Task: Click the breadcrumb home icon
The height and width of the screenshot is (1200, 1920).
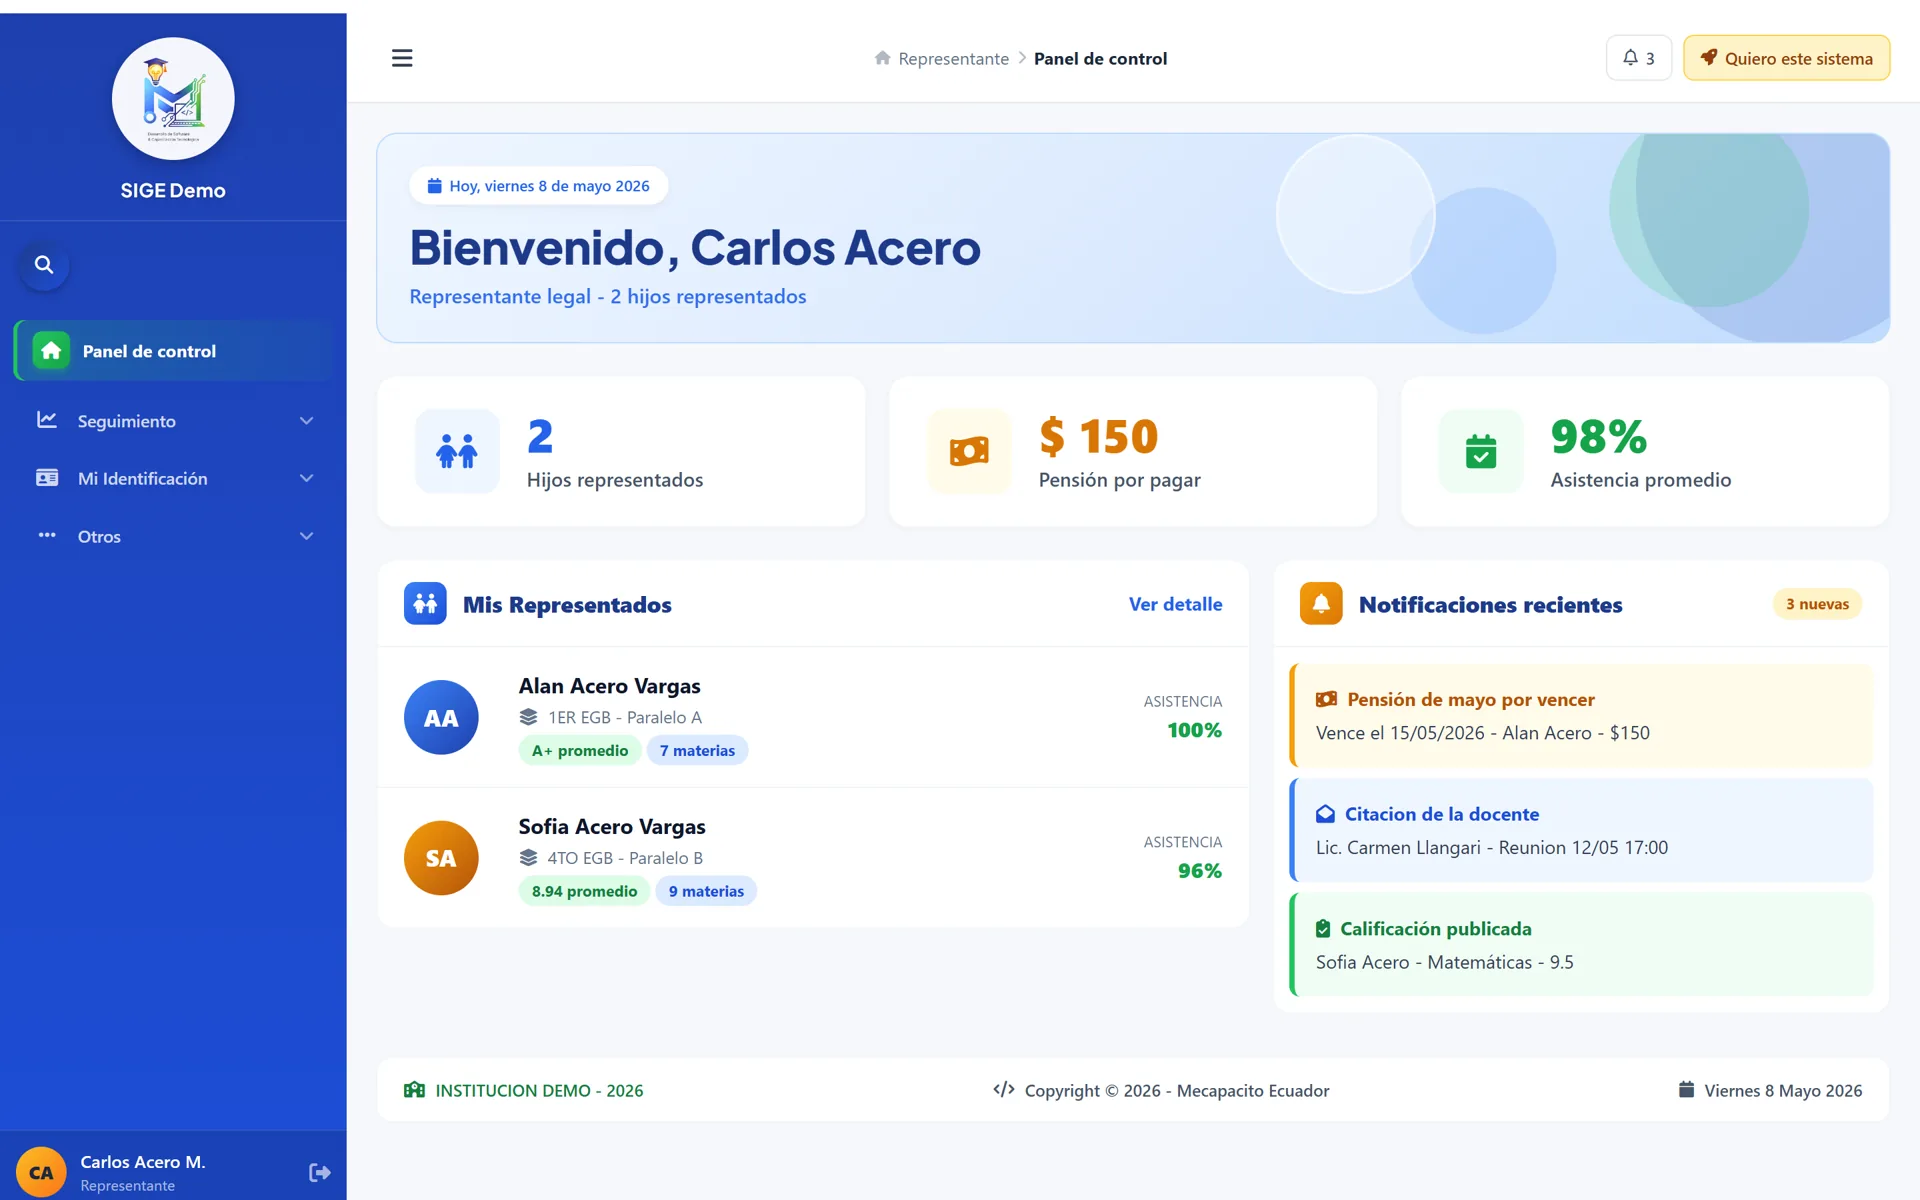Action: (x=882, y=58)
